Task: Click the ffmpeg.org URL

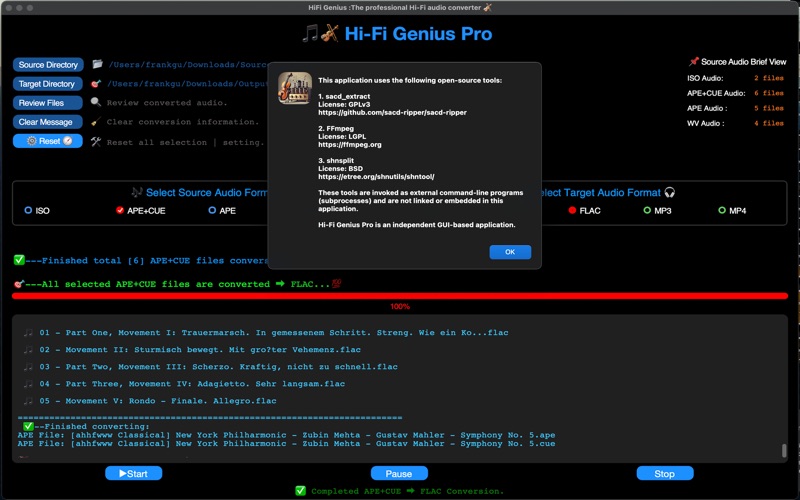Action: coord(349,144)
